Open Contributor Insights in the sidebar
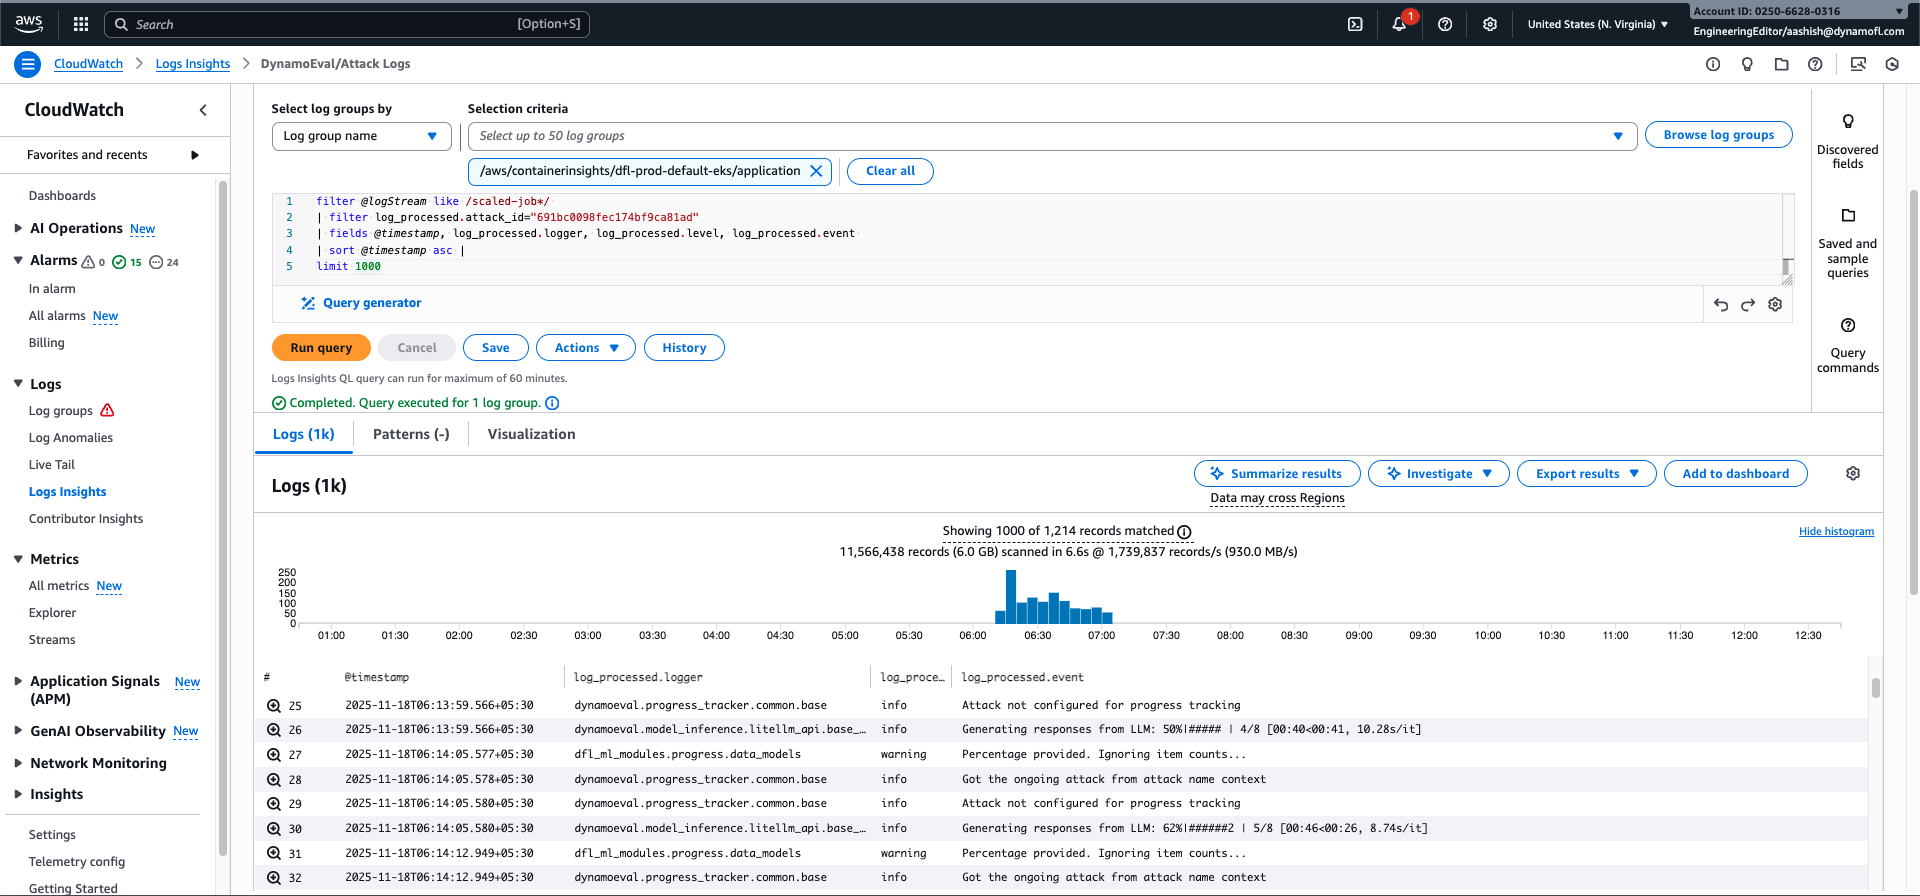This screenshot has height=896, width=1920. click(86, 519)
